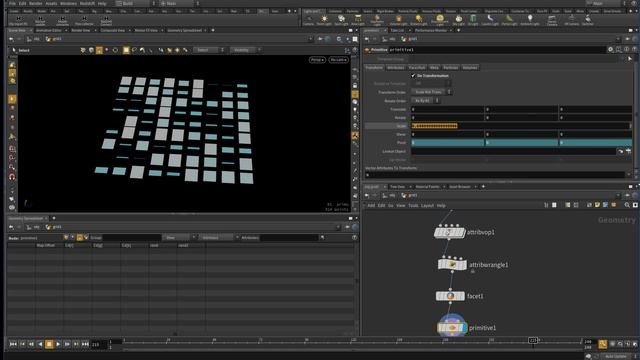
Task: Select the Stereo Camera shelf tool
Action: 552,20
